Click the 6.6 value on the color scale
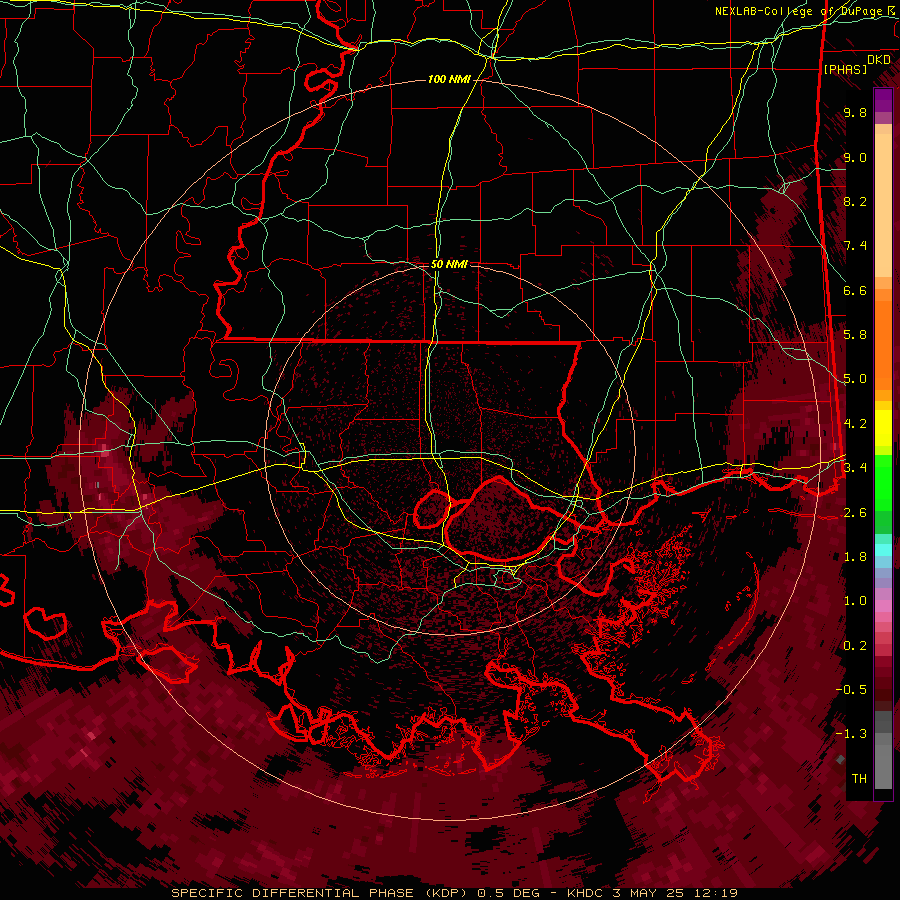Image resolution: width=900 pixels, height=900 pixels. click(x=855, y=290)
